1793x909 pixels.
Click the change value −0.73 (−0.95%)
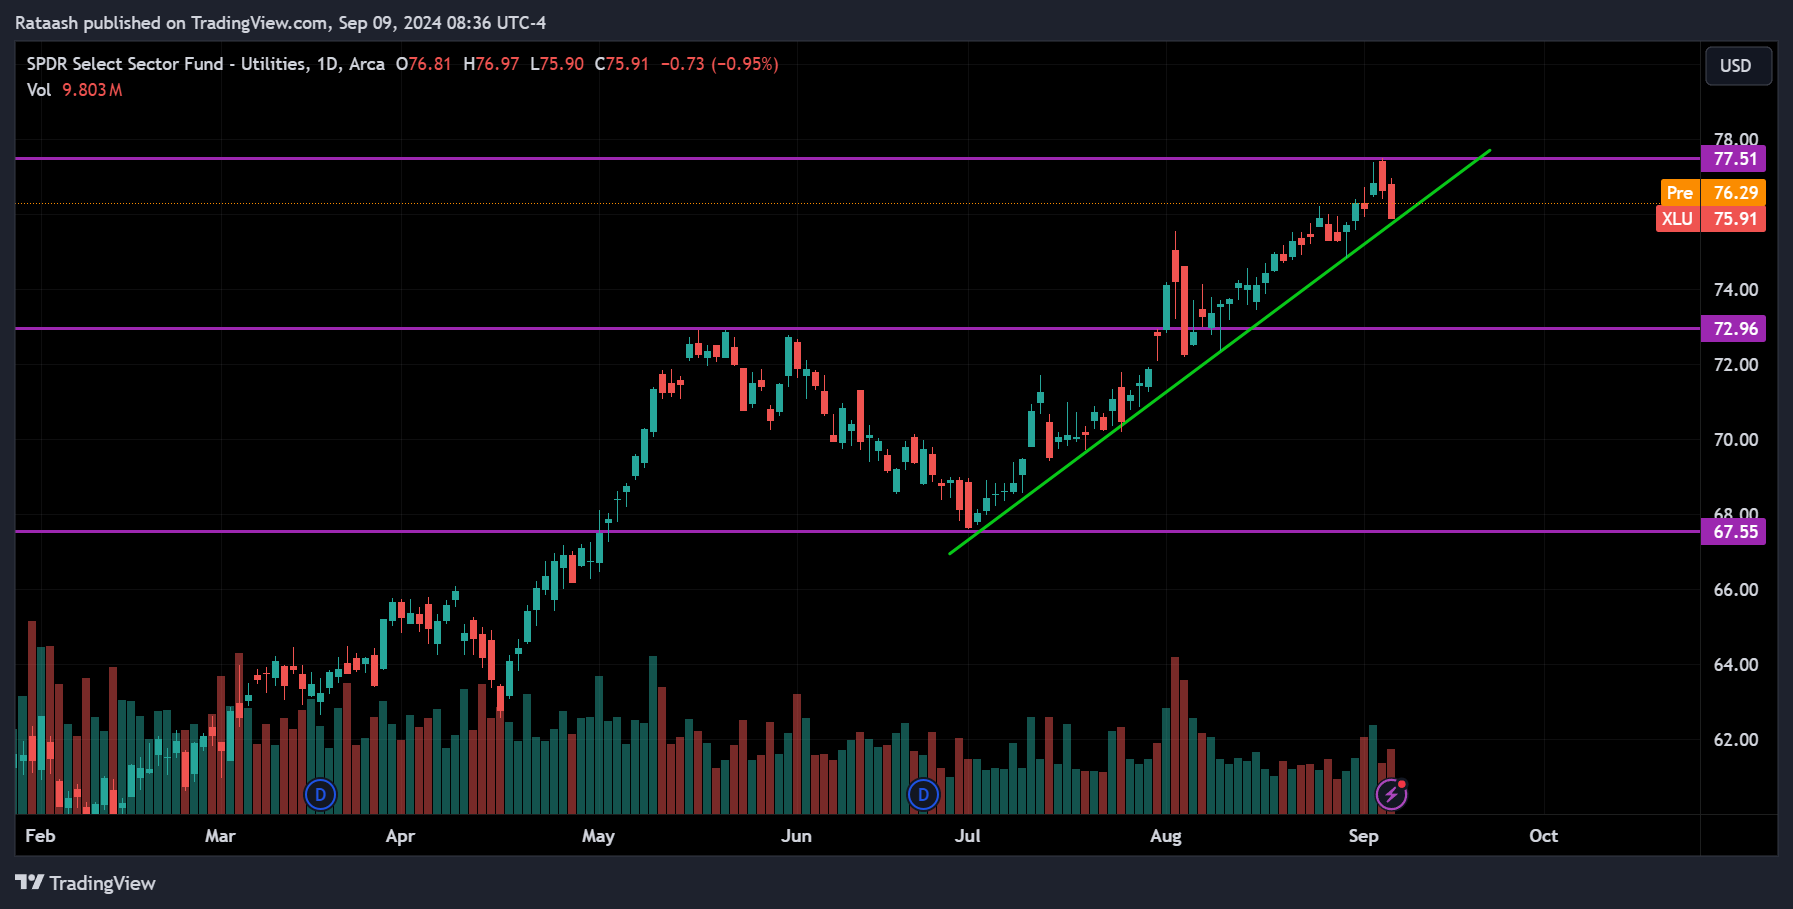(x=719, y=64)
